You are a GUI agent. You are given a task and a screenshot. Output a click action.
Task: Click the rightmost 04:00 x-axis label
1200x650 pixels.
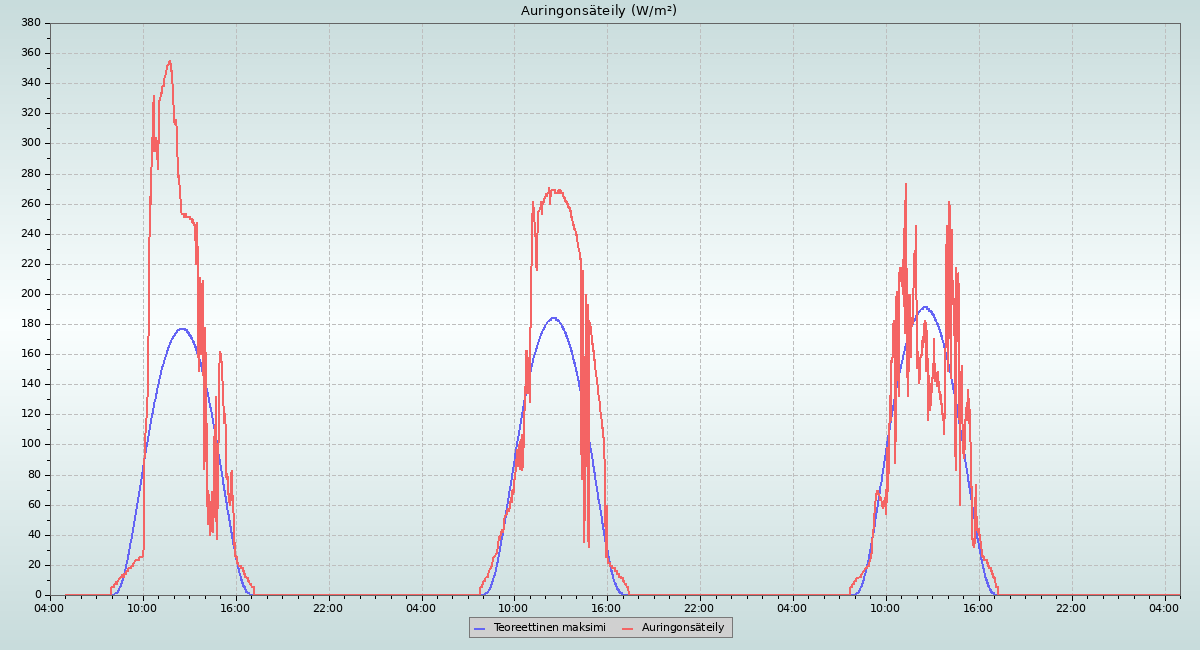click(1164, 608)
